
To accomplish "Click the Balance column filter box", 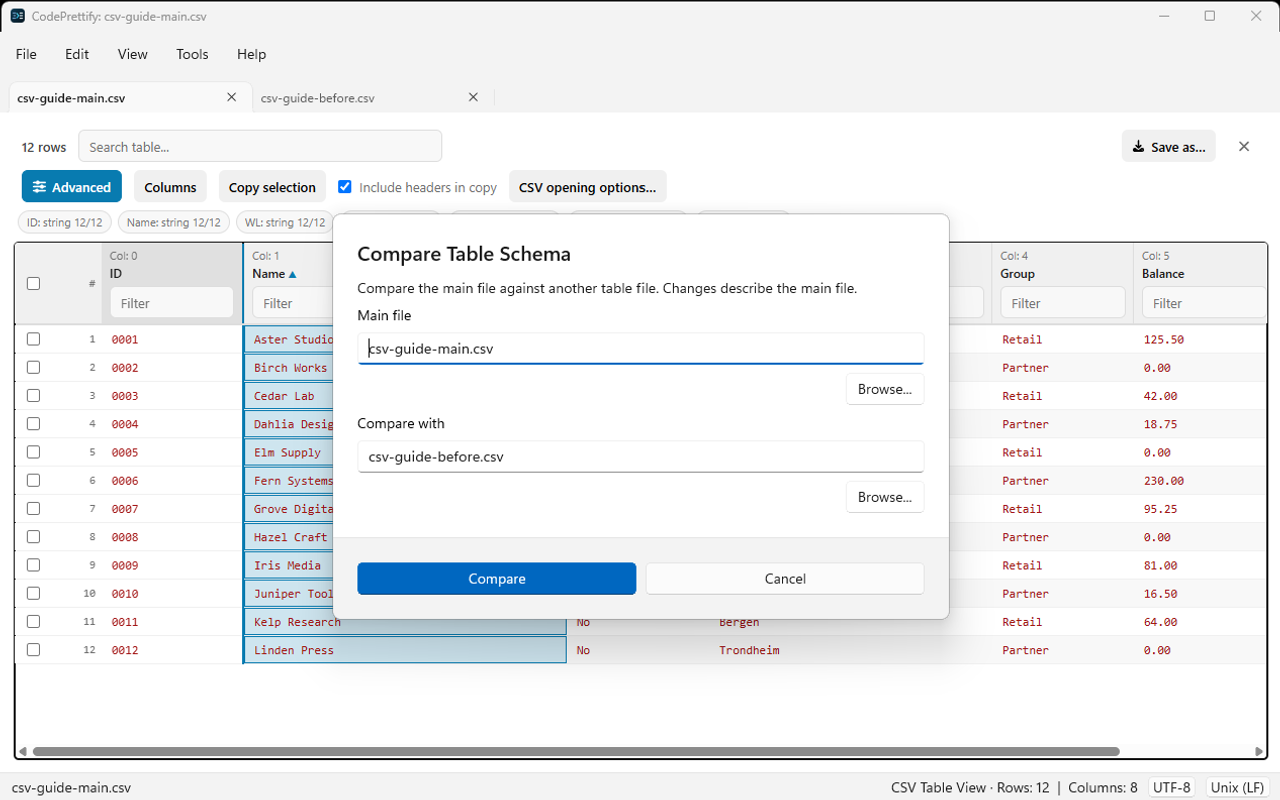I will (1204, 303).
